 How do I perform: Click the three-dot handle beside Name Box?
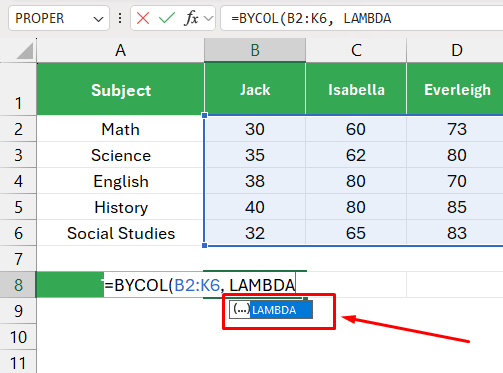(120, 18)
